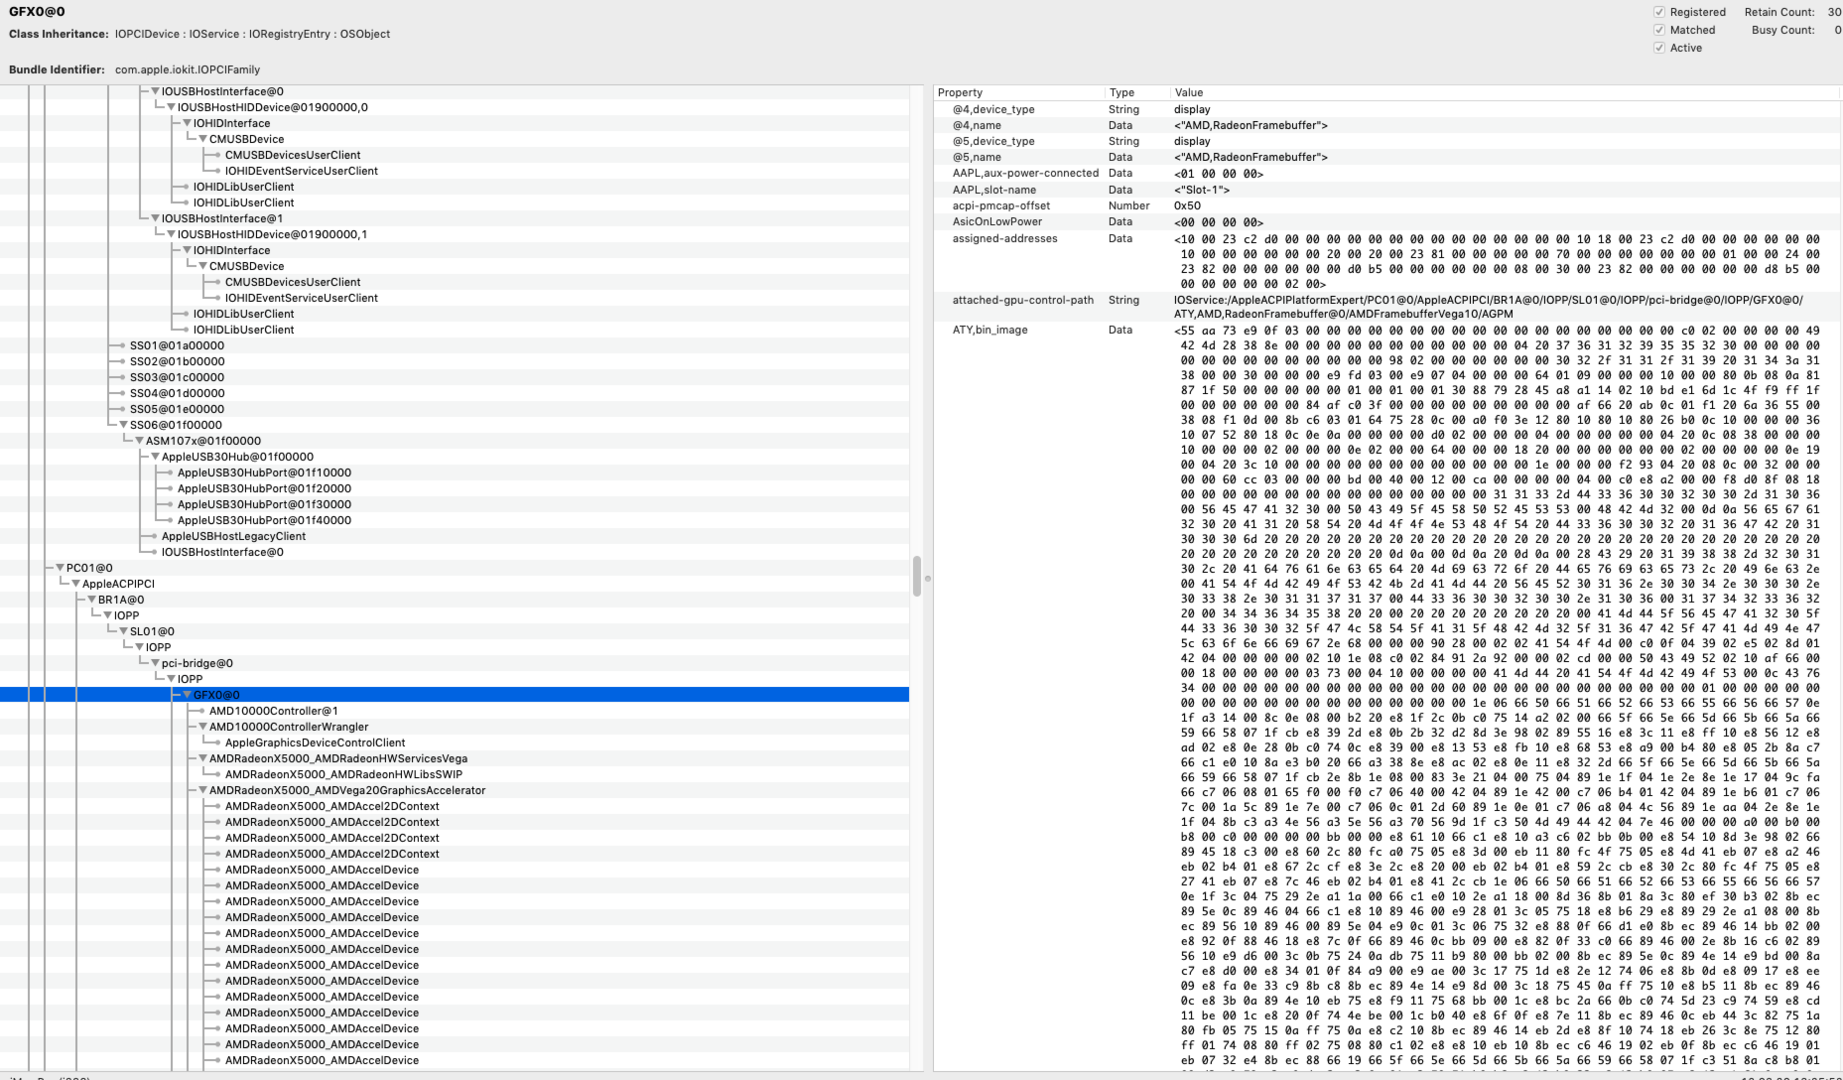Screen dimensions: 1843x1080
Task: Select the AMD10000Controller@1 entry
Action: [273, 711]
